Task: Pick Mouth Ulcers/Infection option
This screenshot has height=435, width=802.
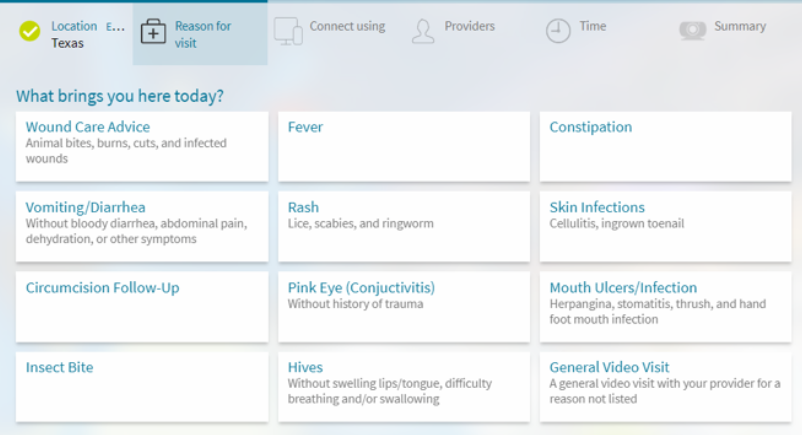Action: point(666,306)
